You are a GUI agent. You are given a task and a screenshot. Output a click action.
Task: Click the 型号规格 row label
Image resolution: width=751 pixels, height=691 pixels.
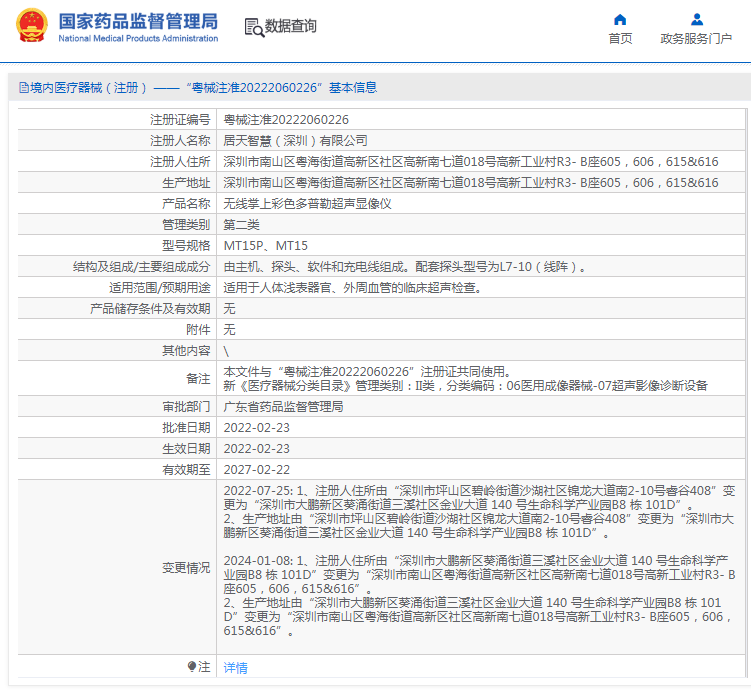[x=186, y=246]
